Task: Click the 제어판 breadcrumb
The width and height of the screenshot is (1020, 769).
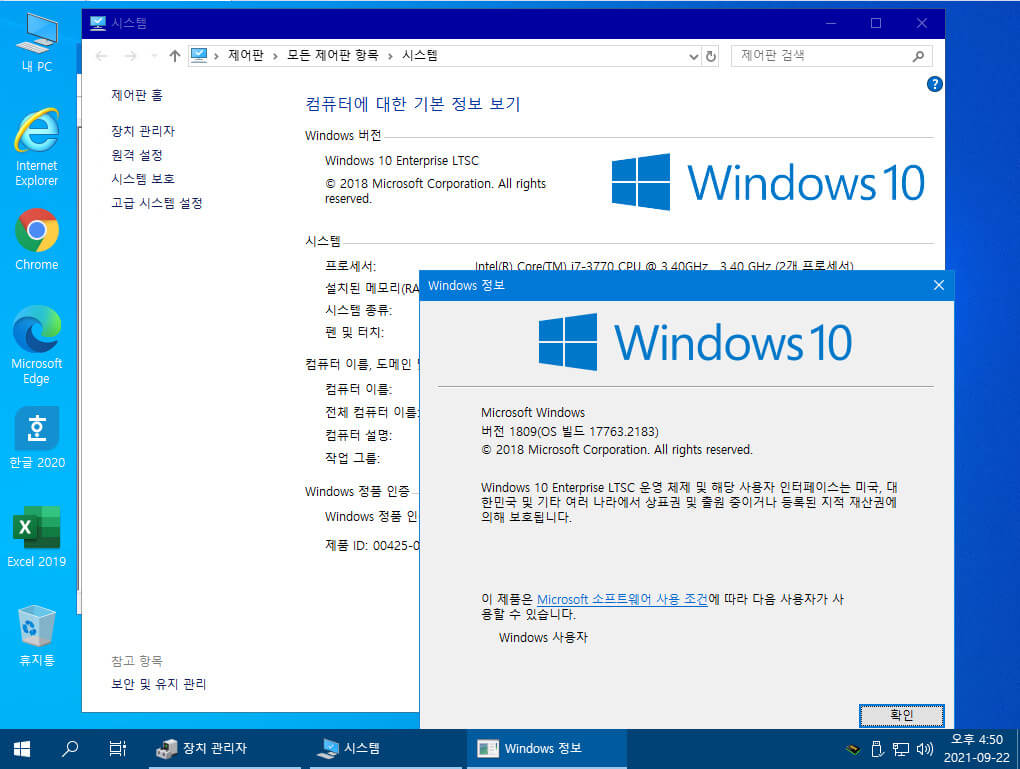Action: coord(246,55)
